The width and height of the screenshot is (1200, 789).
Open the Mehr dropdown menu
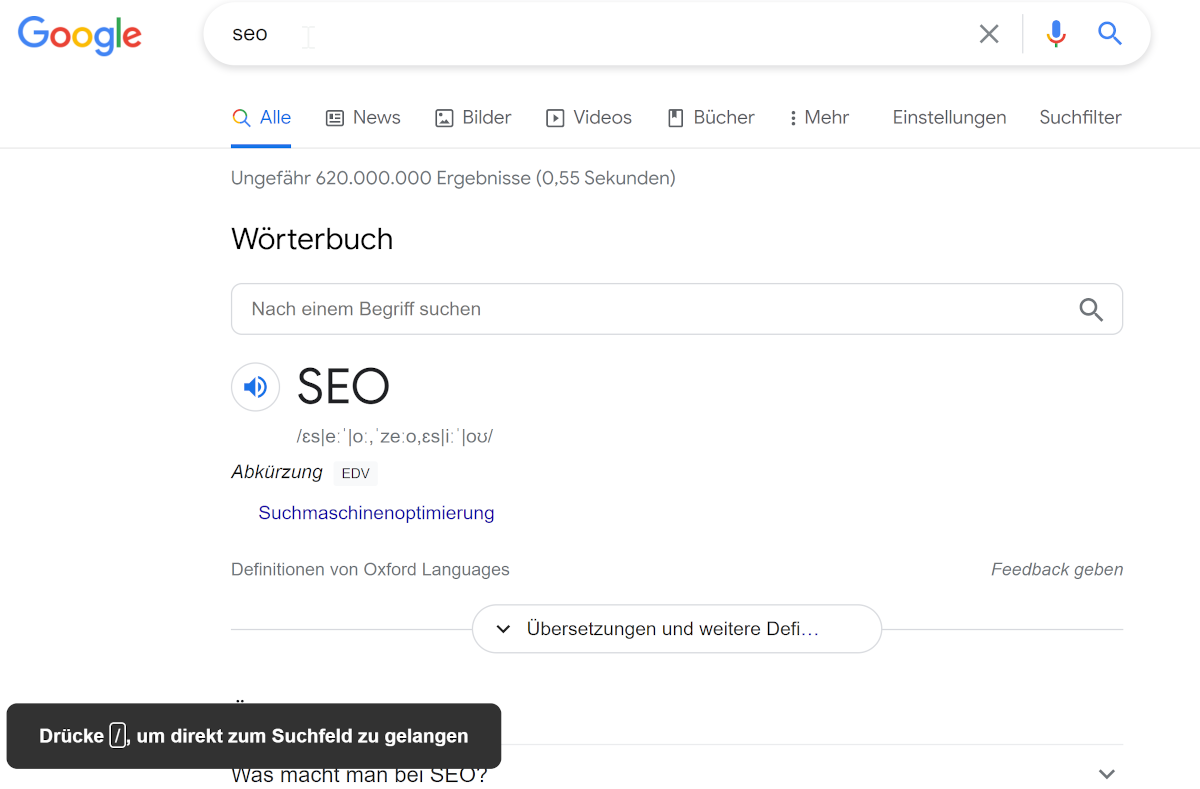pos(818,117)
